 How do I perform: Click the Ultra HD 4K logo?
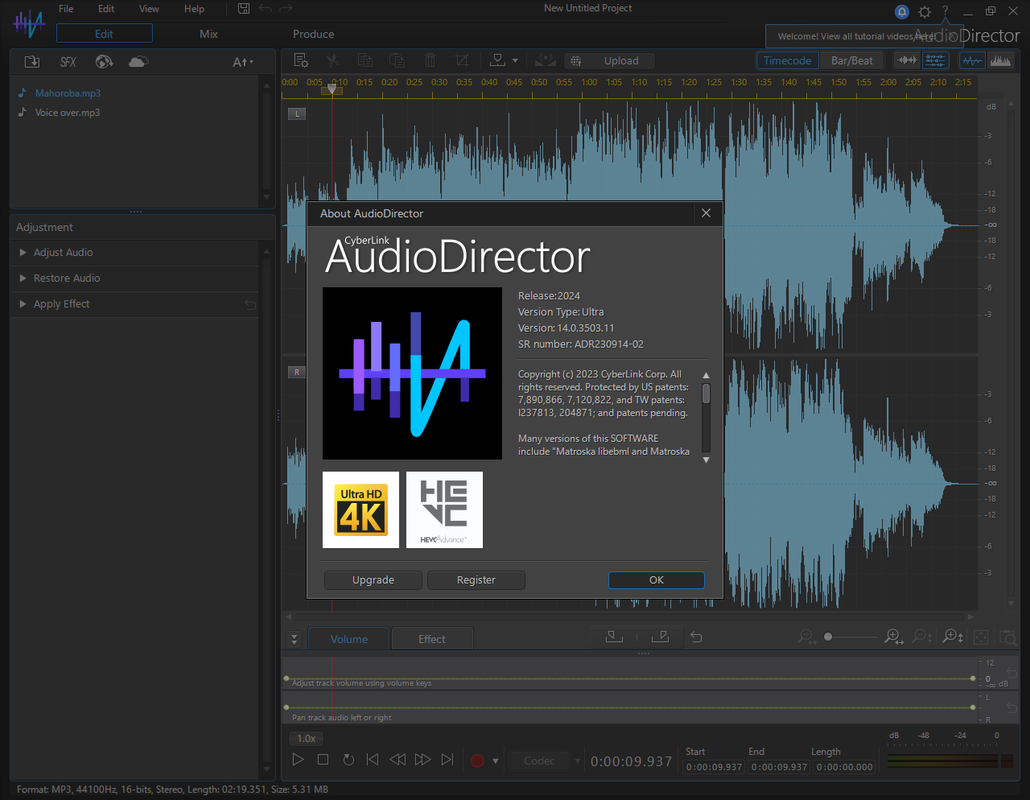coord(361,510)
